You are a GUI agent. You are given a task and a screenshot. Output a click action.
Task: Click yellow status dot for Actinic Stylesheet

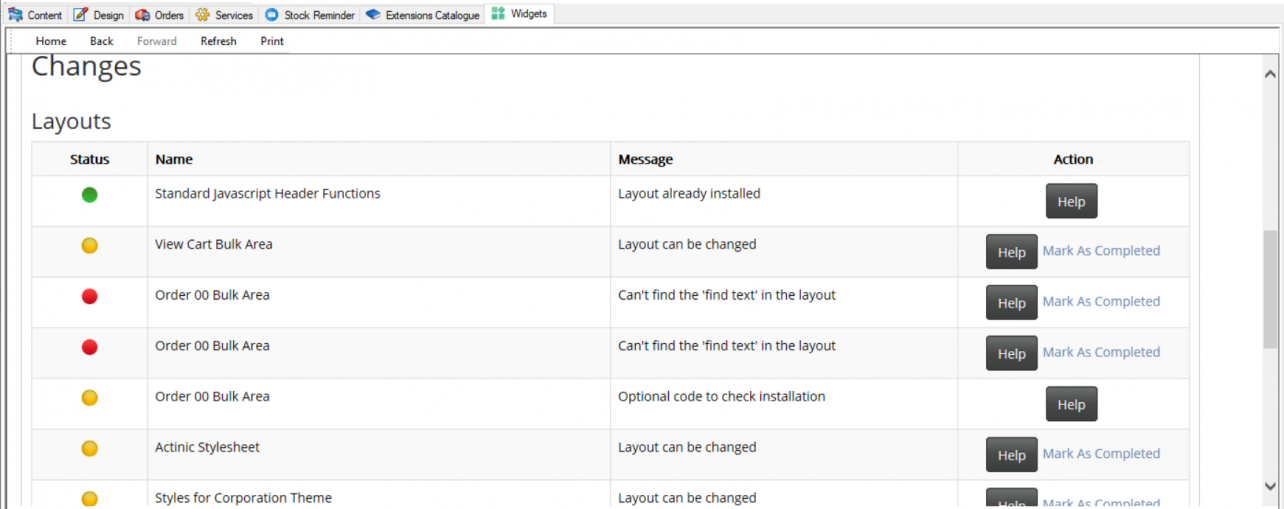(x=90, y=449)
